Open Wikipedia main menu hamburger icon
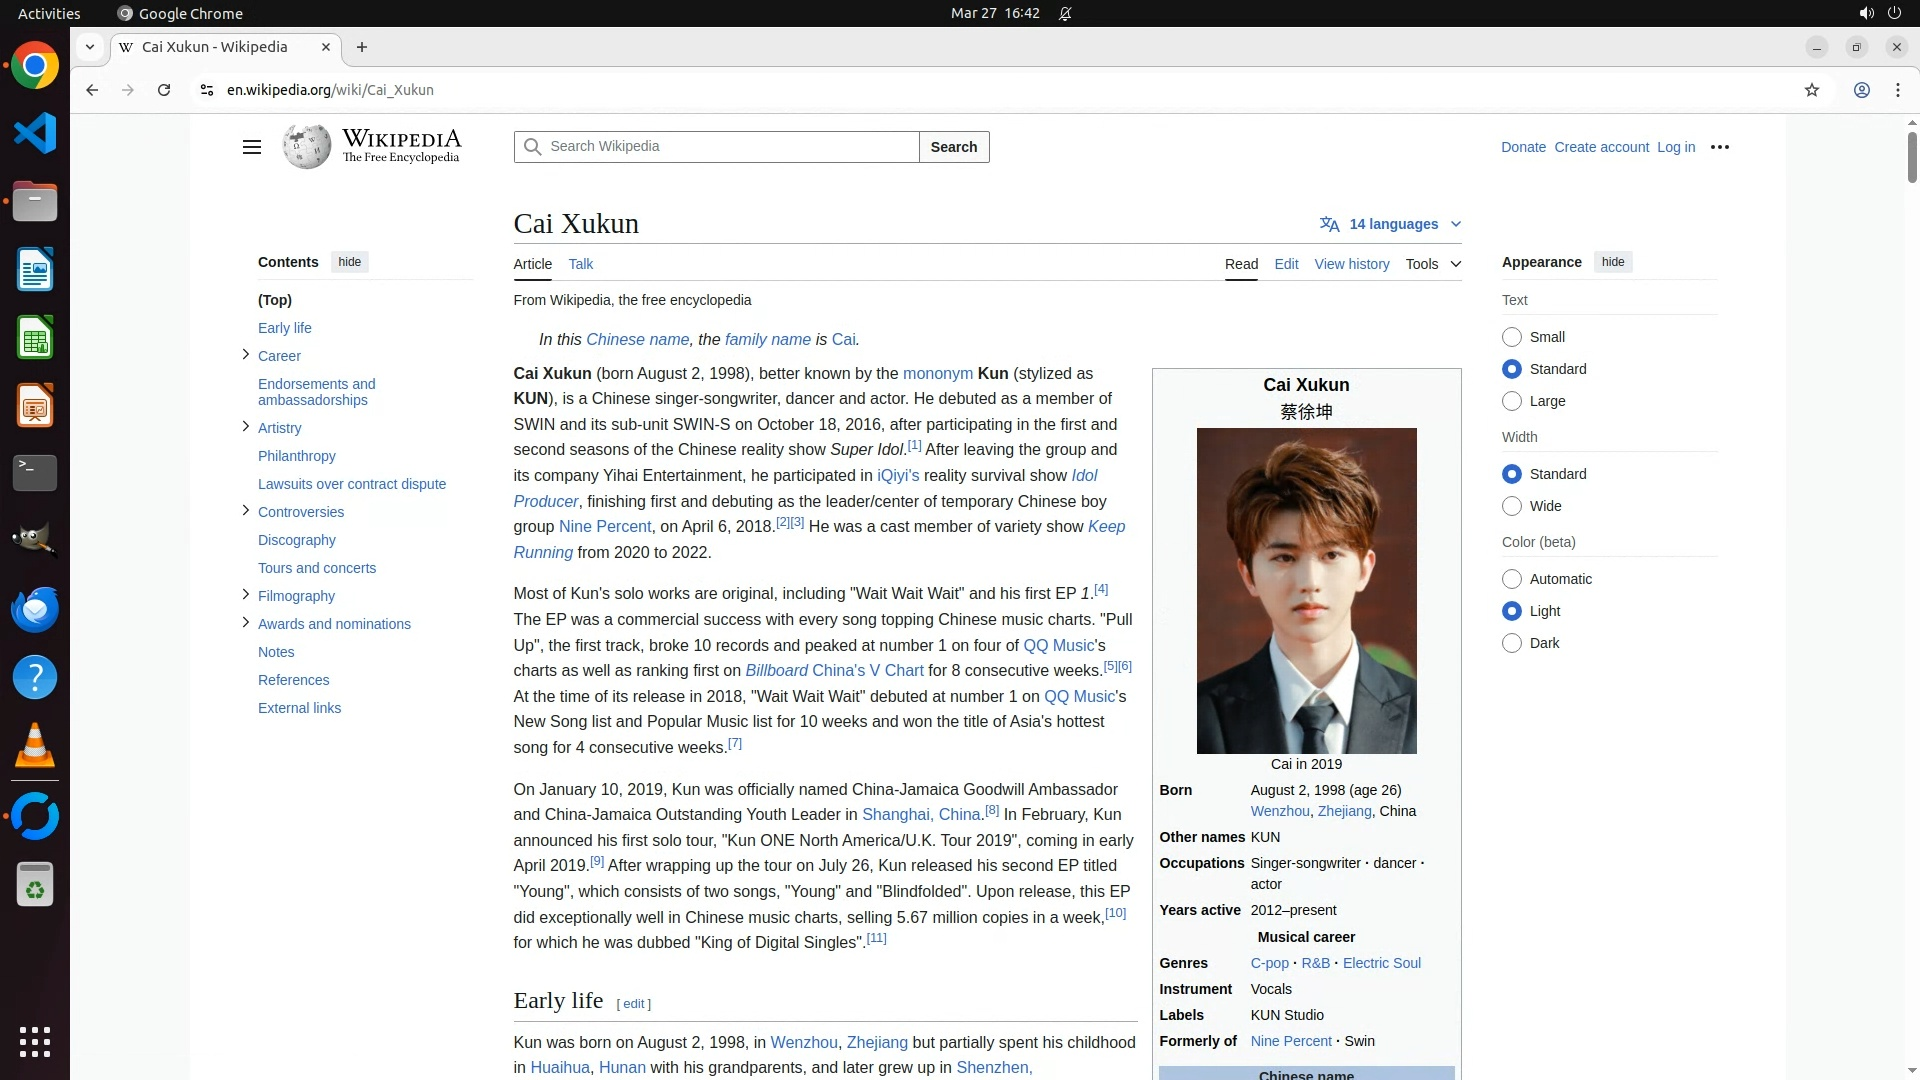The height and width of the screenshot is (1080, 1920). pyautogui.click(x=251, y=147)
